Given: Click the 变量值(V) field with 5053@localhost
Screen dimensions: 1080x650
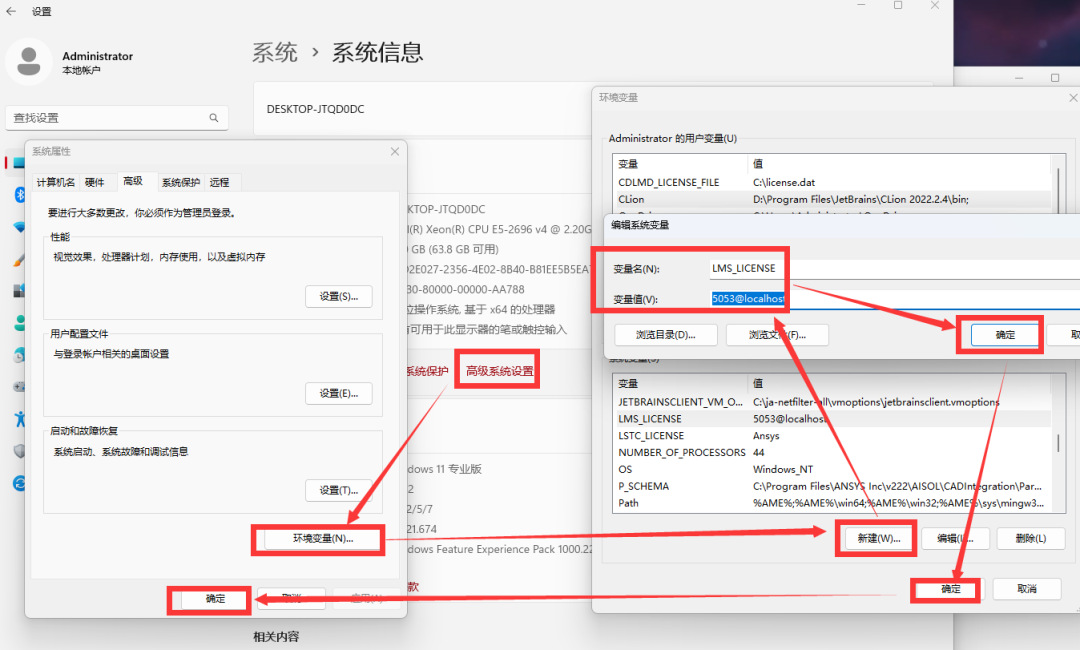Looking at the screenshot, I should click(894, 299).
